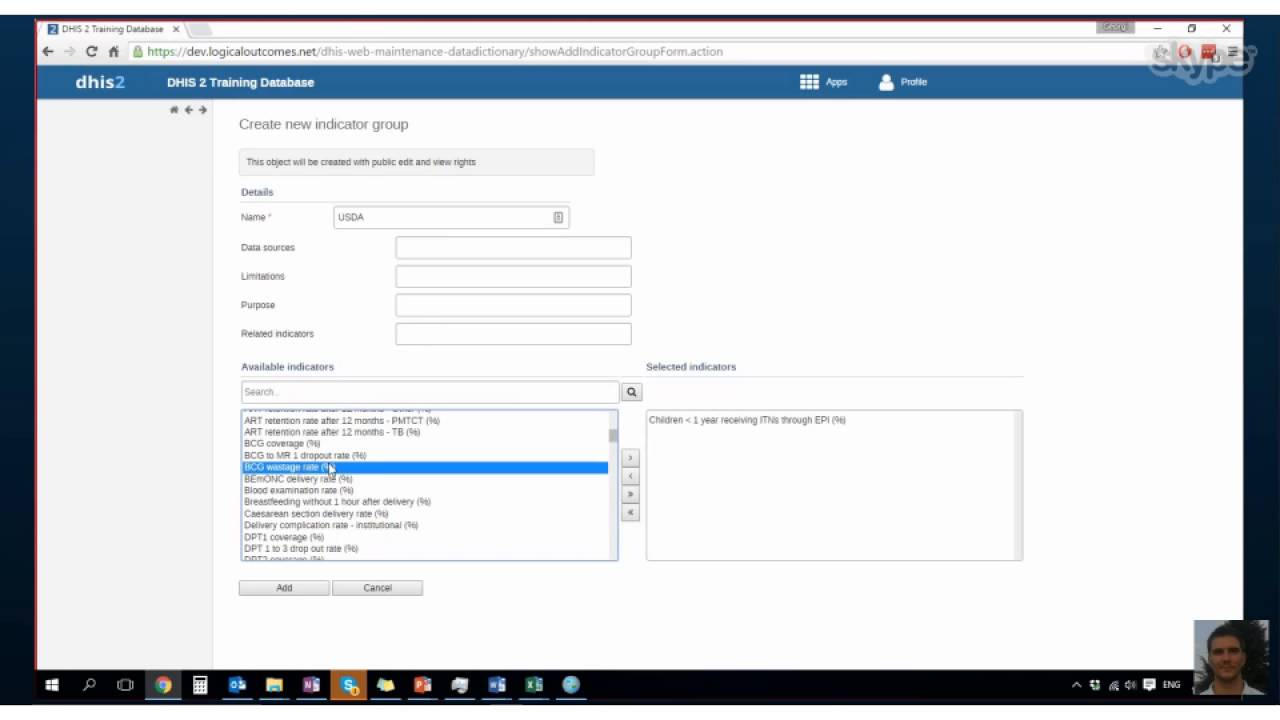This screenshot has height=720, width=1280.
Task: Click the left arrow icon in the sidebar
Action: point(188,110)
